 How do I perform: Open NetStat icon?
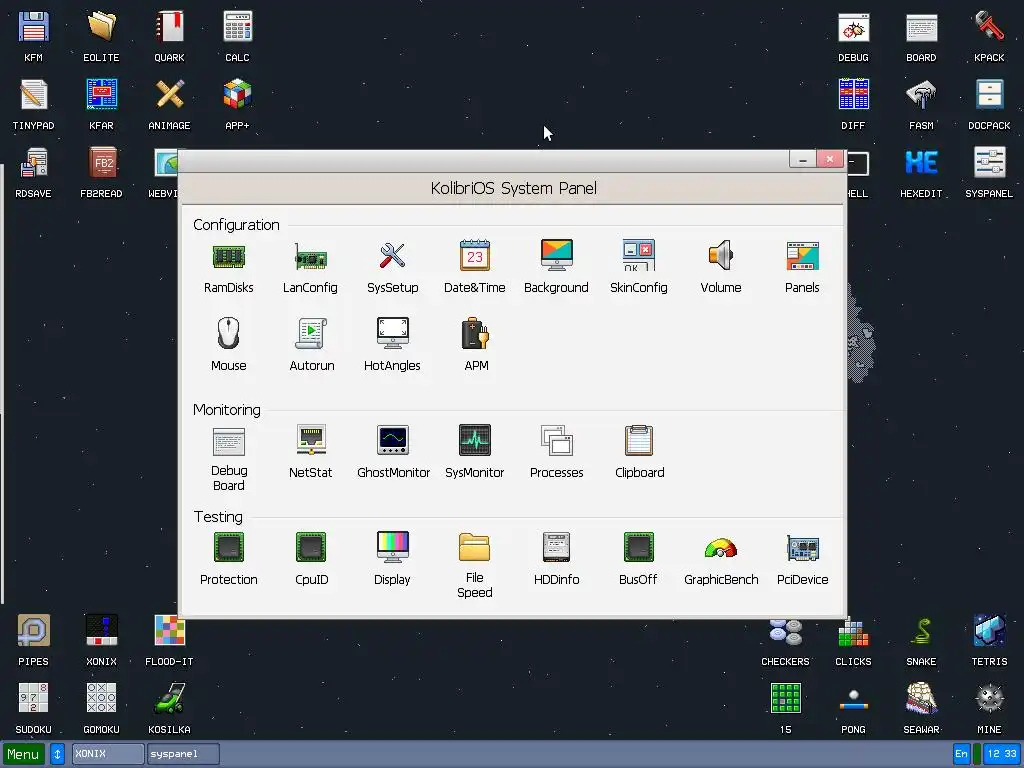pyautogui.click(x=311, y=440)
